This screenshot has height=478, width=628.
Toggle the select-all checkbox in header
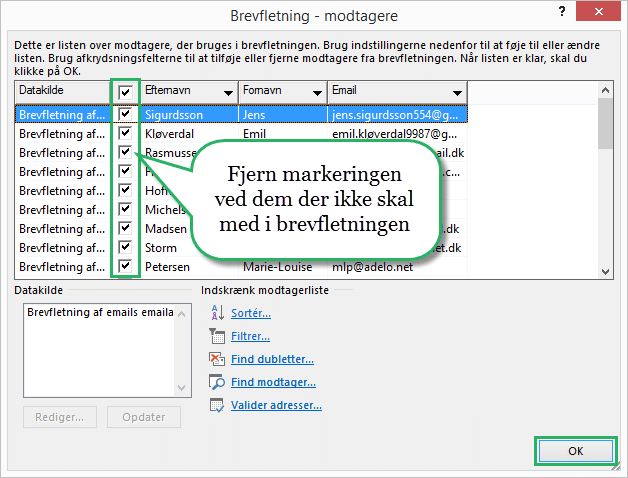125,93
